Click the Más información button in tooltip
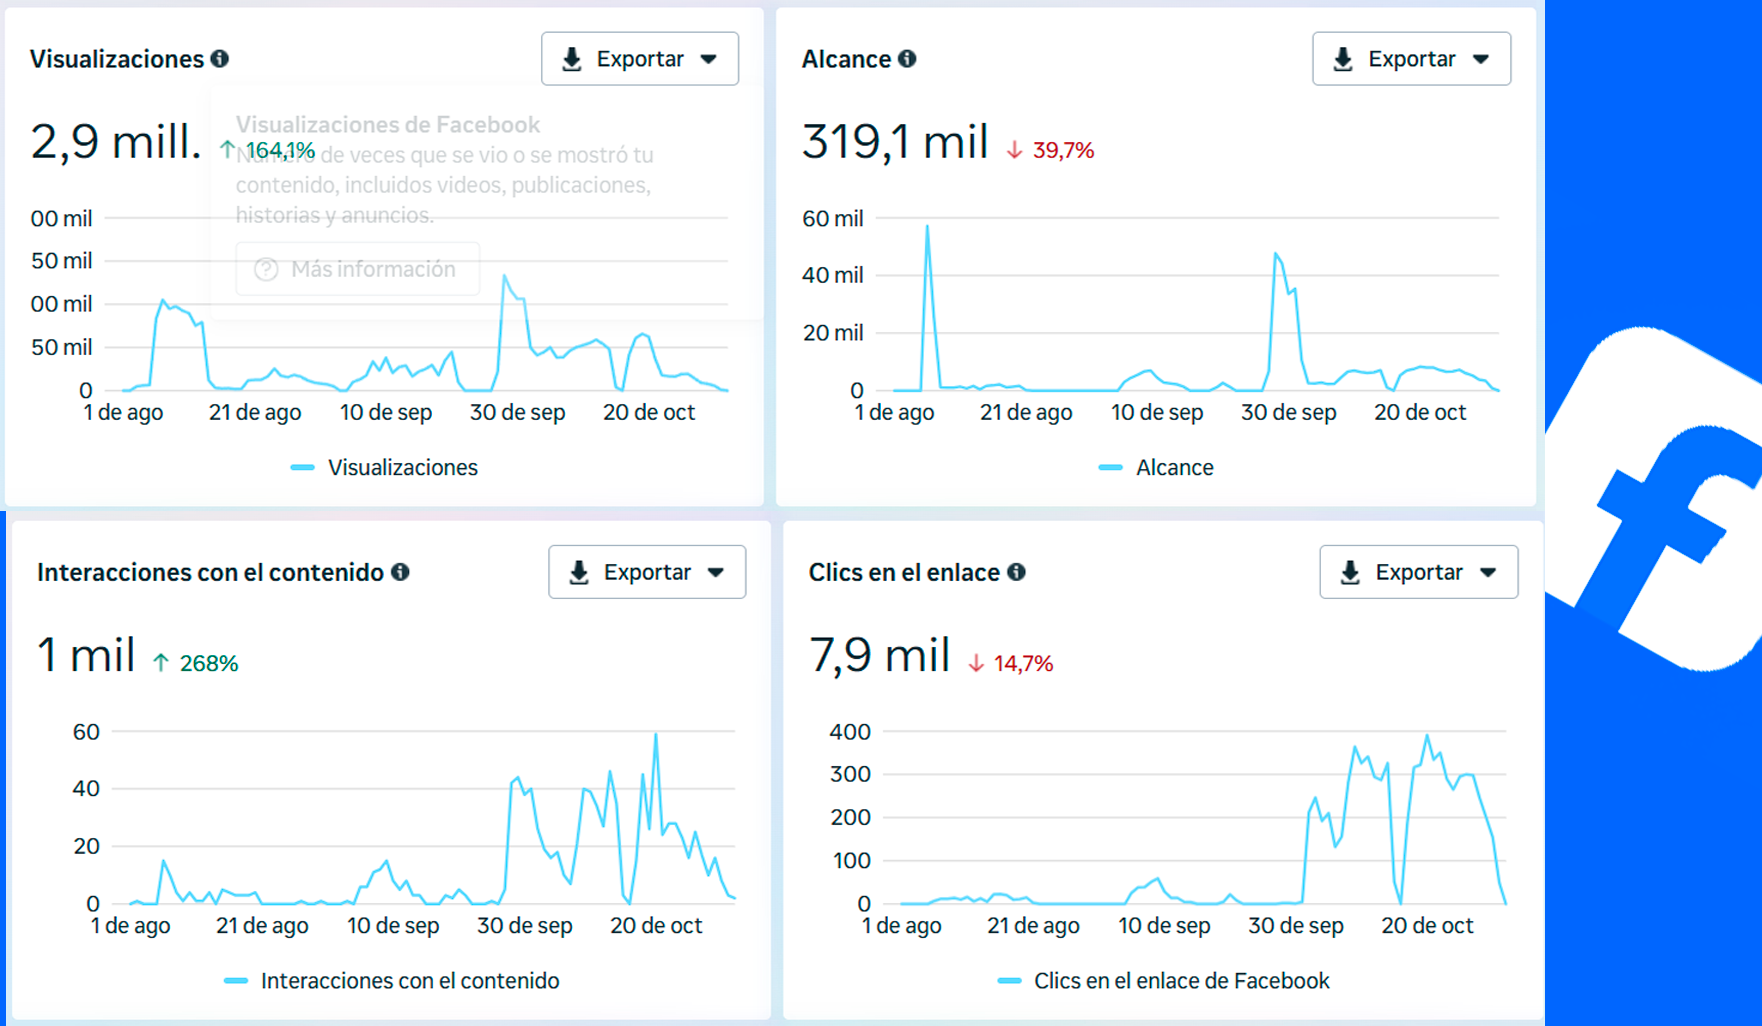Screen dimensions: 1762x1026 pyautogui.click(x=357, y=269)
